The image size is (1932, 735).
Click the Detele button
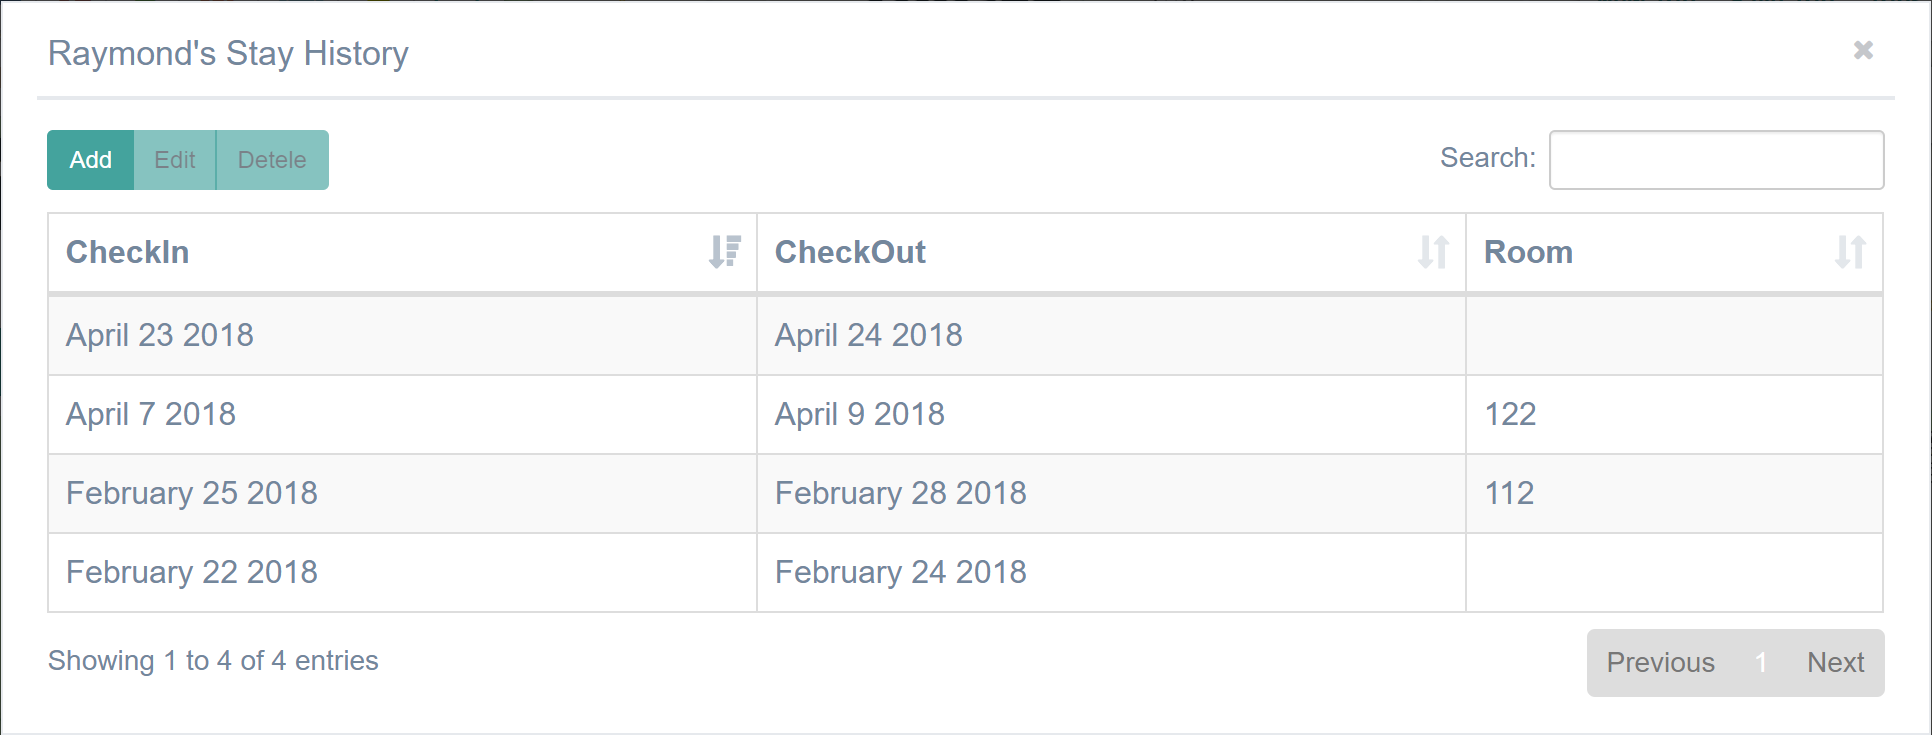click(x=272, y=160)
